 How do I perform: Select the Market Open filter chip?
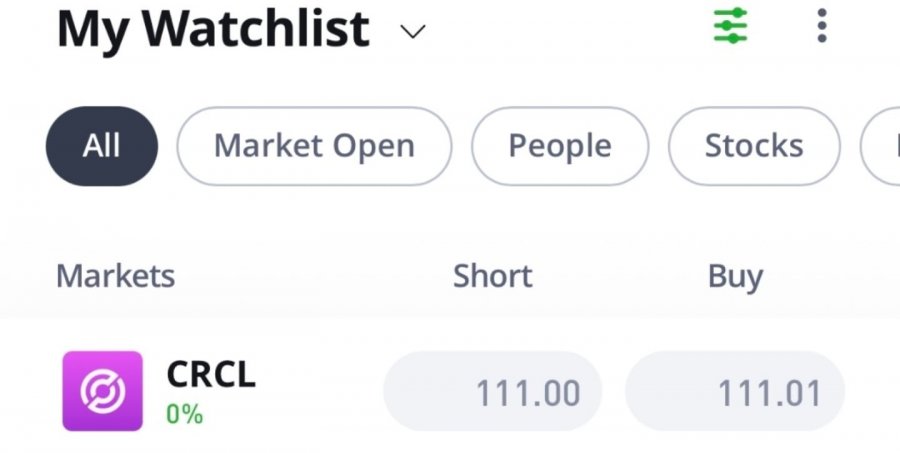tap(314, 146)
